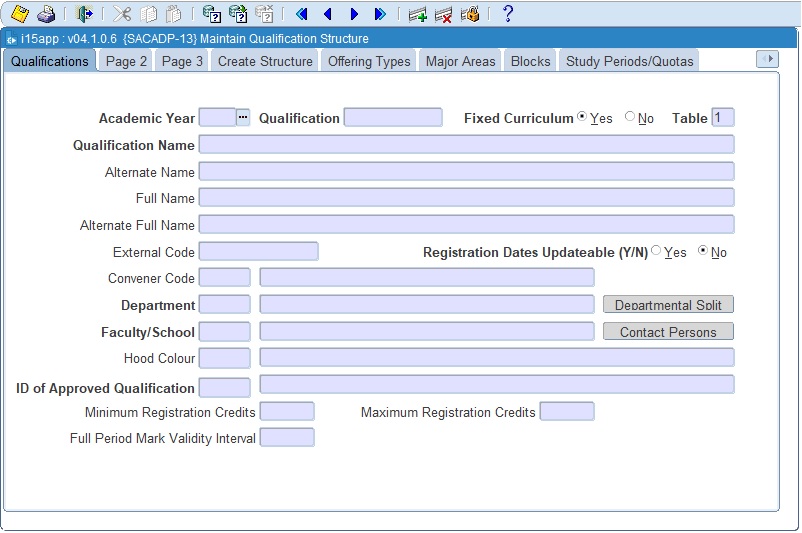Jump to the last record arrow
This screenshot has height=533, width=802.
pyautogui.click(x=380, y=14)
